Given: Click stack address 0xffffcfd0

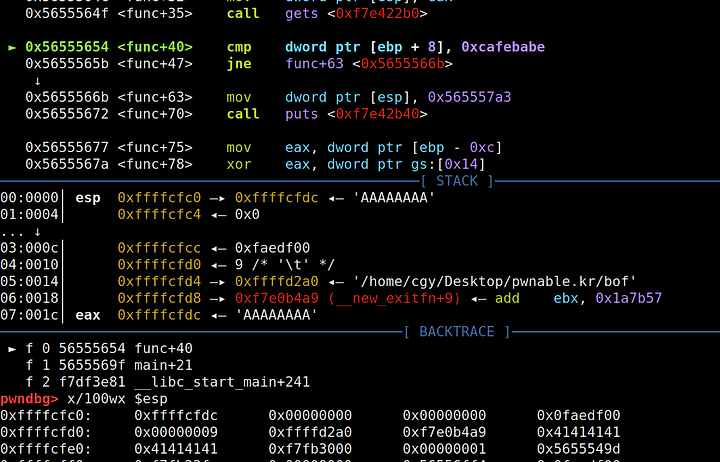Looking at the screenshot, I should click(159, 265).
